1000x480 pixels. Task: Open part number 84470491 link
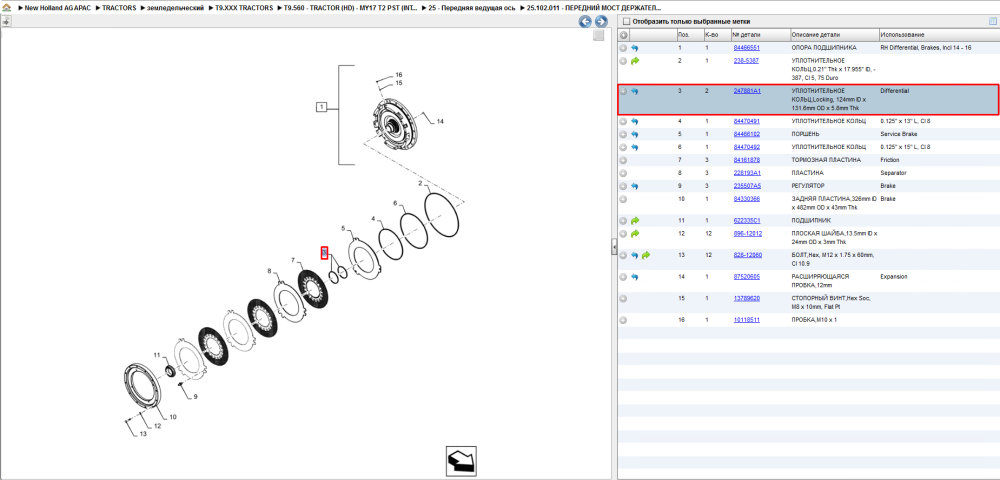point(747,121)
